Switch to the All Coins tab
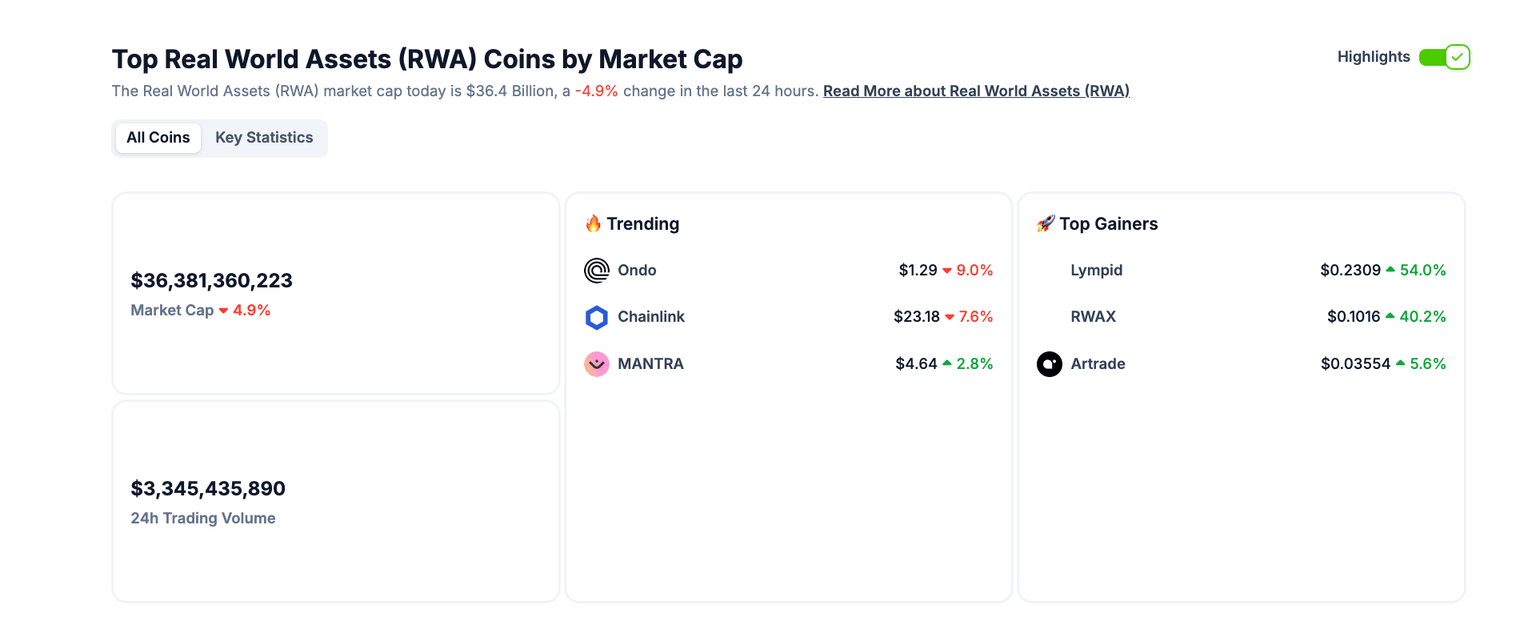 click(x=158, y=138)
